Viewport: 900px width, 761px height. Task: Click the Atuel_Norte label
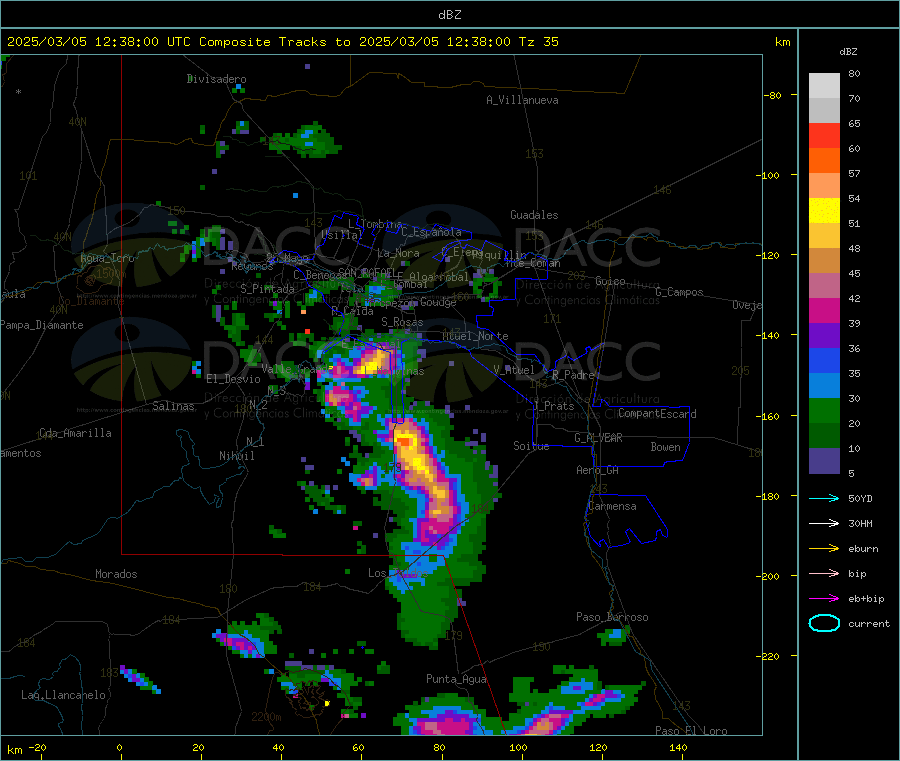click(x=475, y=336)
